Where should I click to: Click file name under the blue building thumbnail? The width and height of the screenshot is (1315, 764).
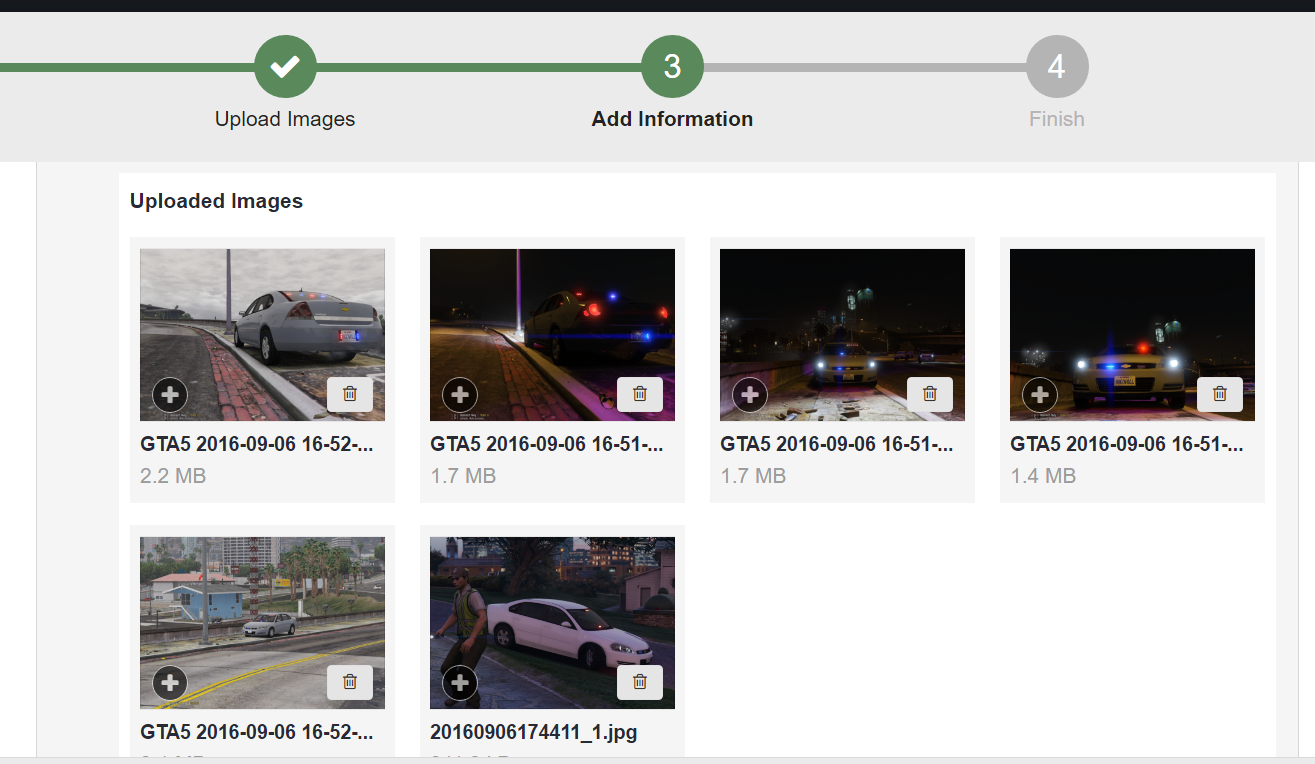click(257, 733)
